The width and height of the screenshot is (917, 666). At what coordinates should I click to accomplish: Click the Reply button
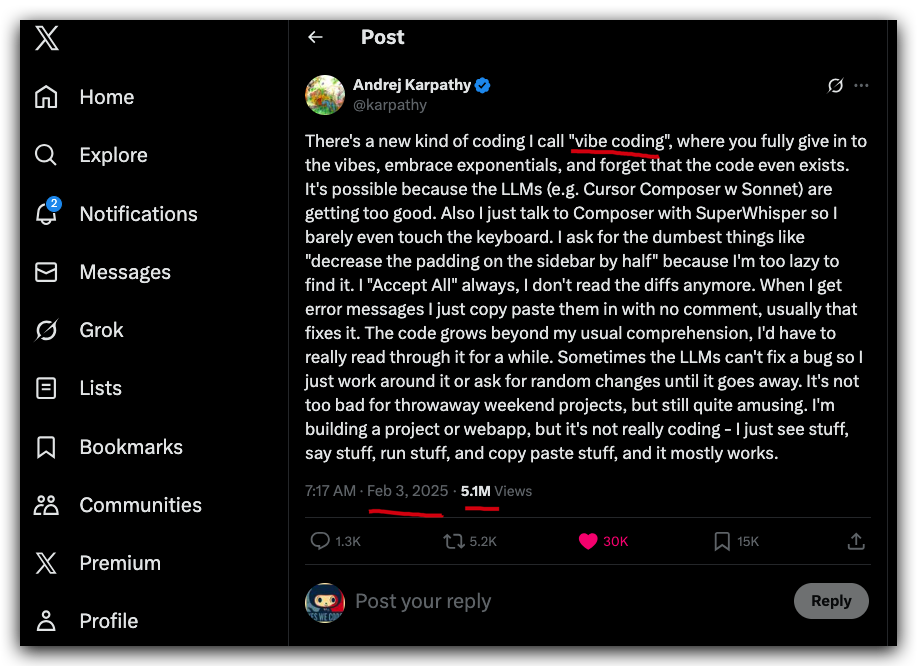pyautogui.click(x=830, y=601)
